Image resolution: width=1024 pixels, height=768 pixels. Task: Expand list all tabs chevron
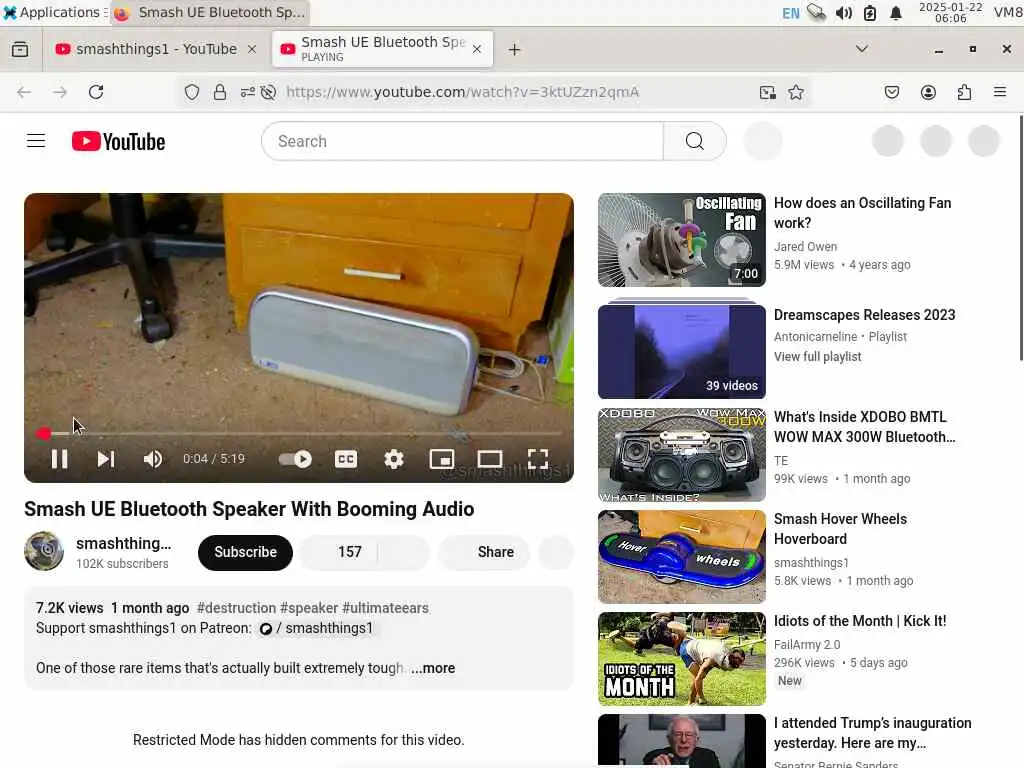pyautogui.click(x=862, y=49)
